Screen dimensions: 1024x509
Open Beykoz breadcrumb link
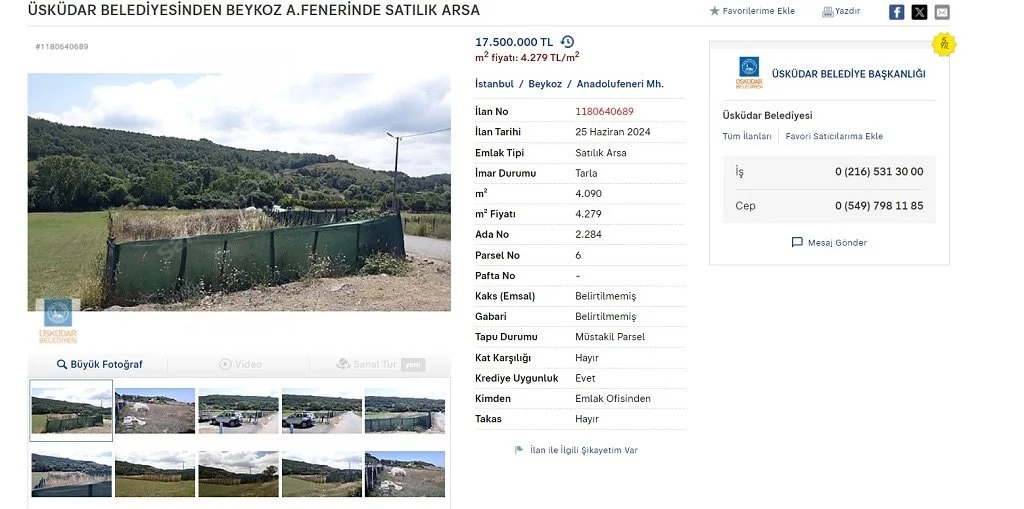click(545, 84)
